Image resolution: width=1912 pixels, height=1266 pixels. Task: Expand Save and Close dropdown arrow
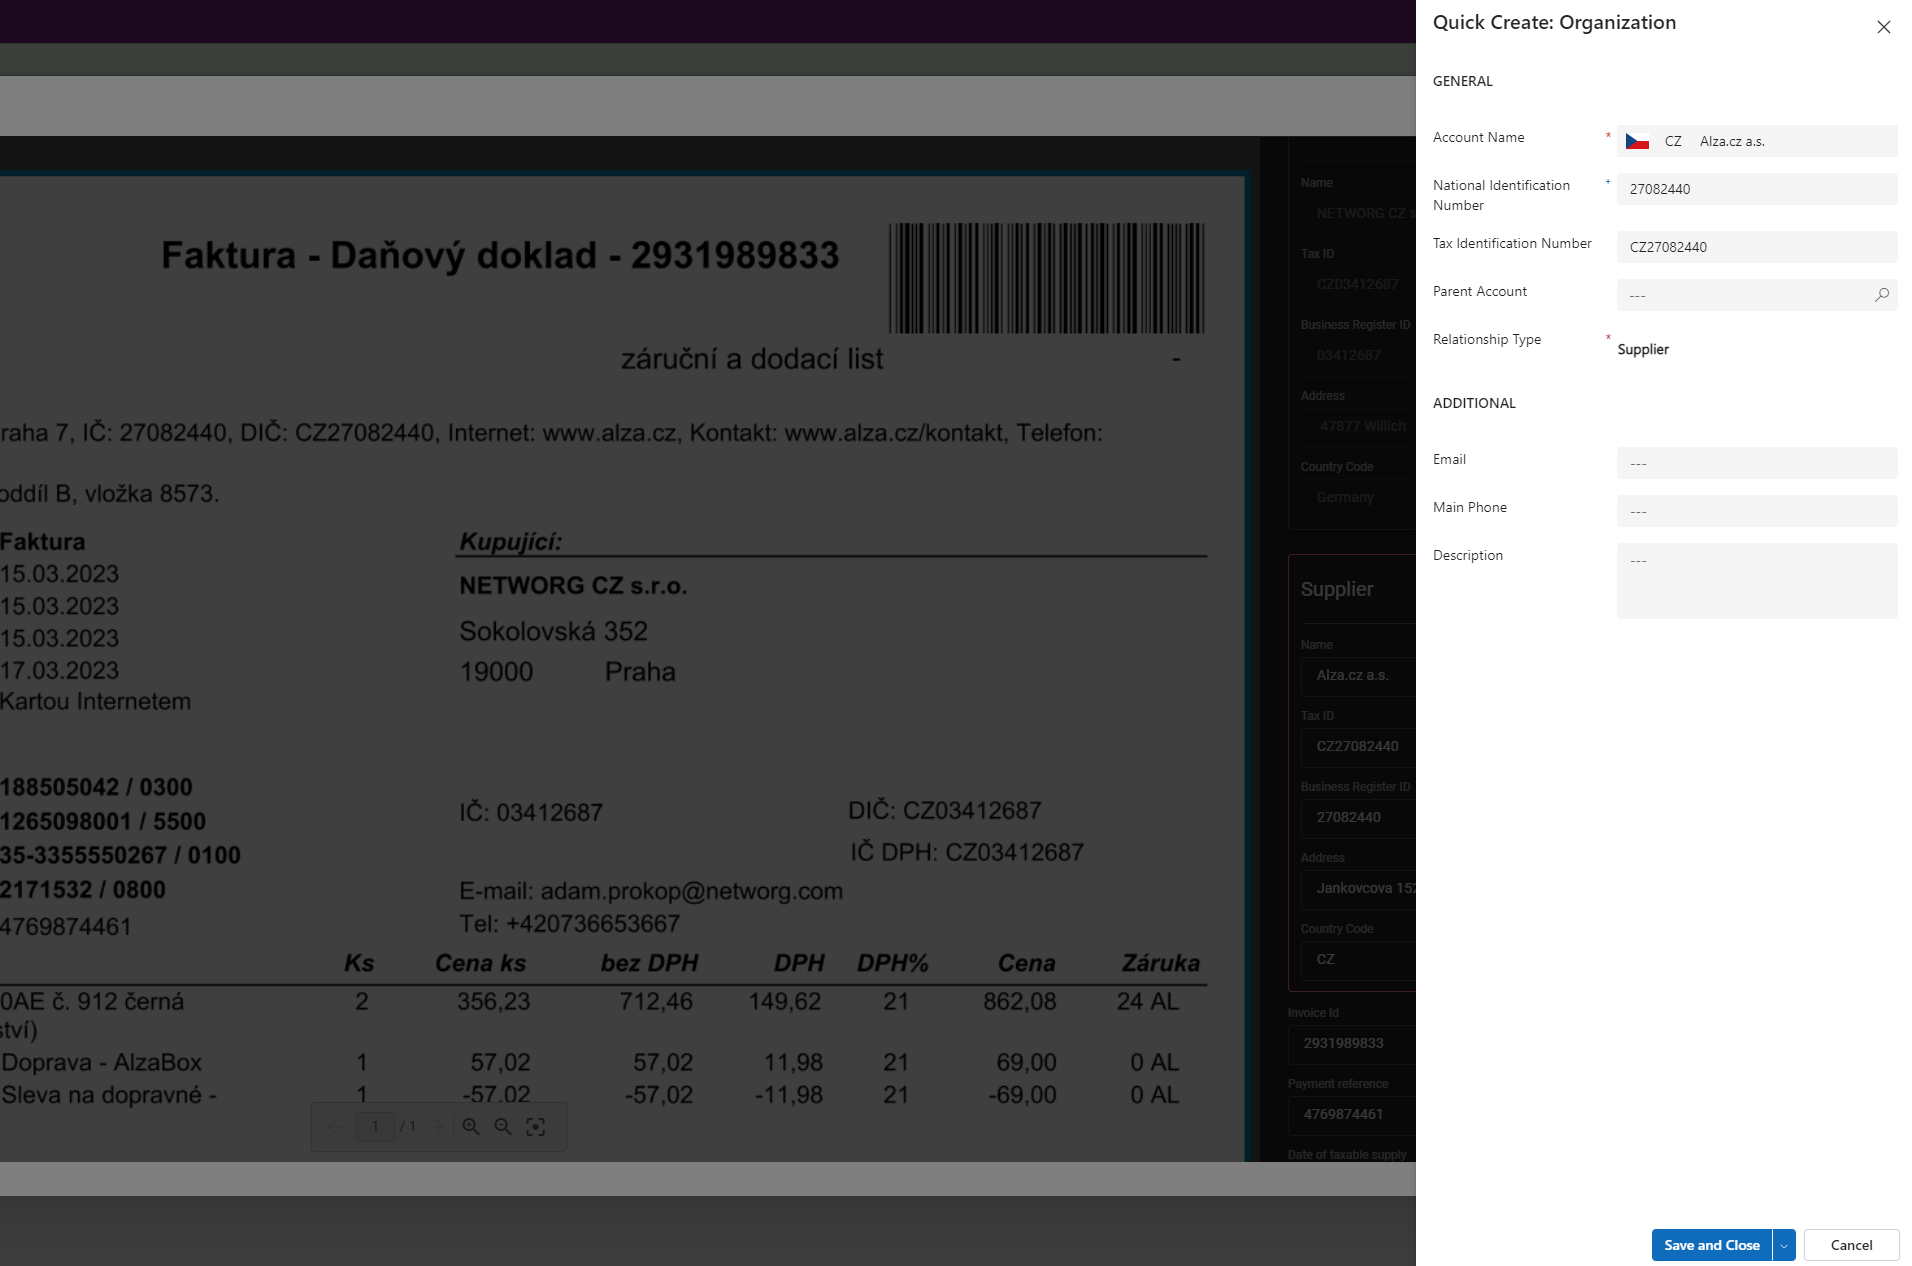1784,1245
